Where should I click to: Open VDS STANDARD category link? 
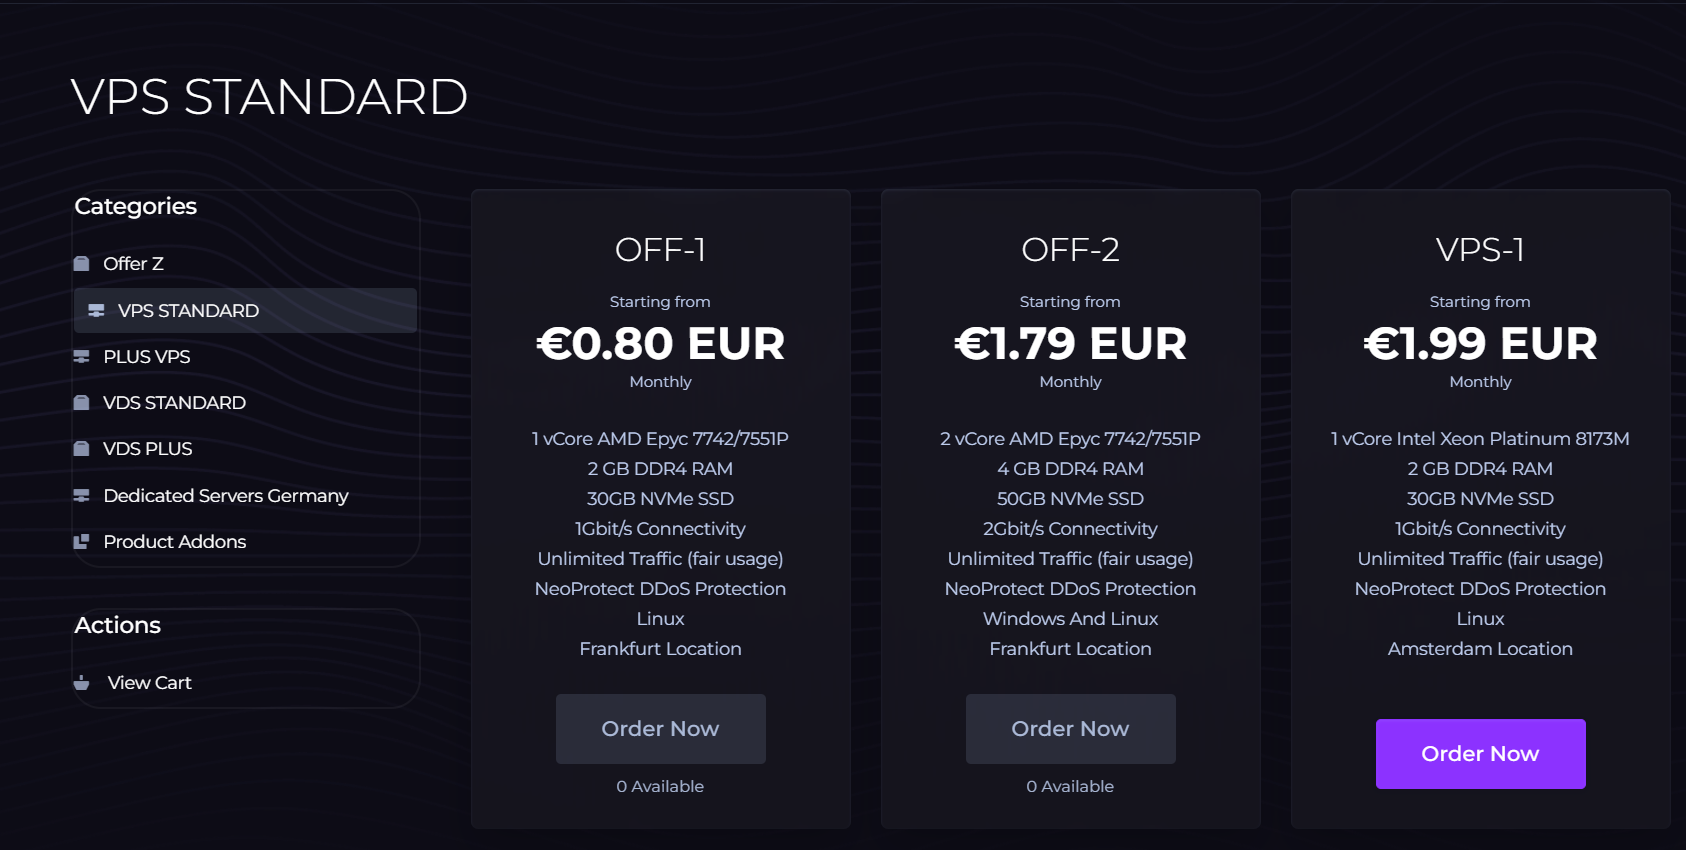174,403
